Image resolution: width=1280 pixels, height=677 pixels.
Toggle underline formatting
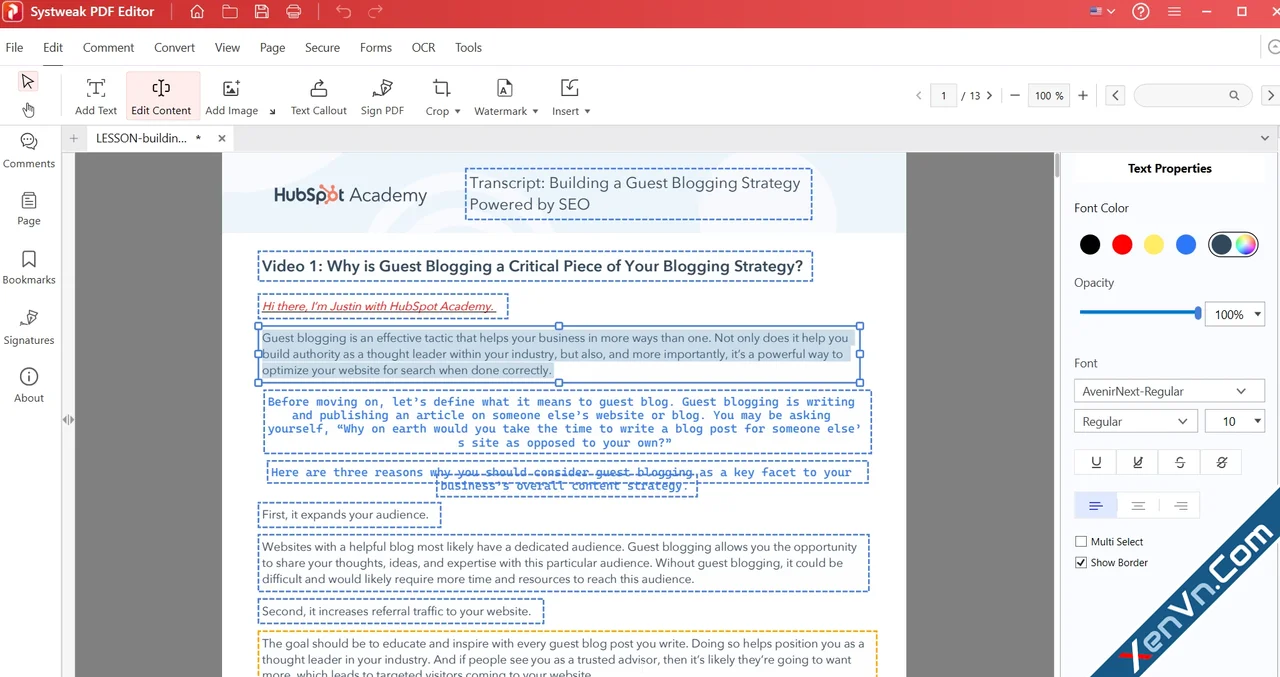tap(1096, 462)
